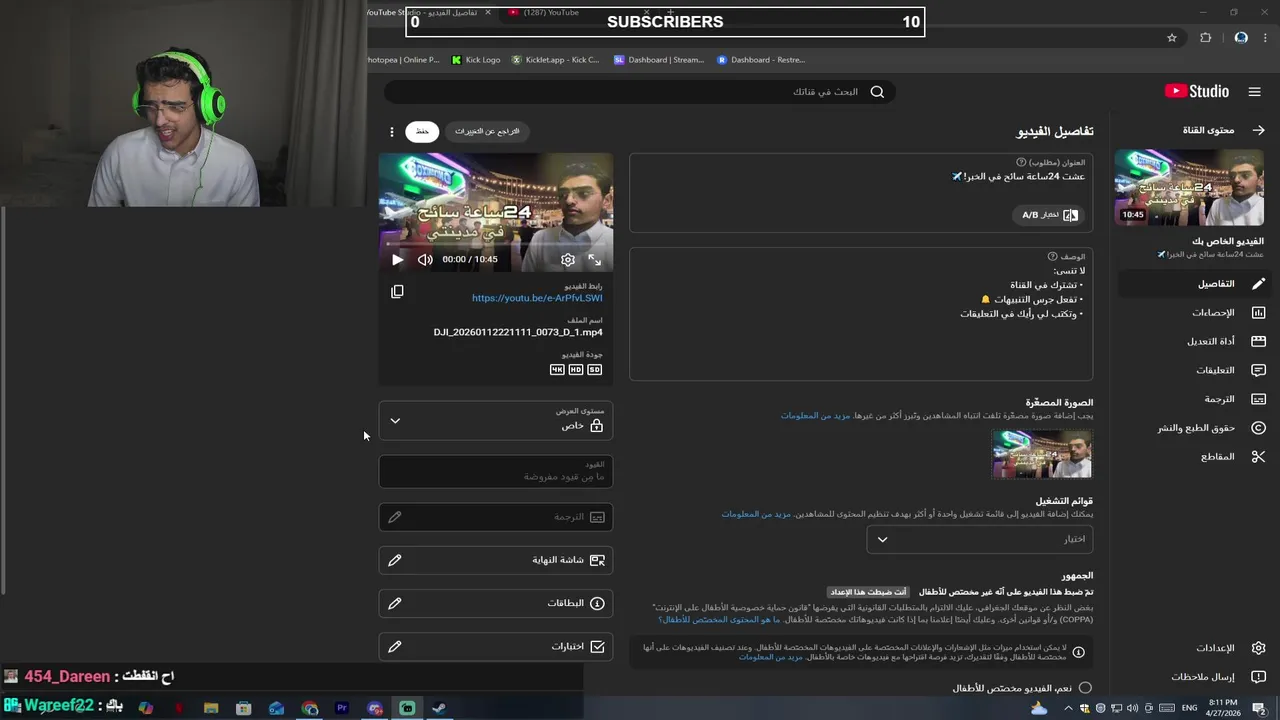Select 'Yes, made for kids' radio
Viewport: 1280px width, 720px height.
[1085, 688]
